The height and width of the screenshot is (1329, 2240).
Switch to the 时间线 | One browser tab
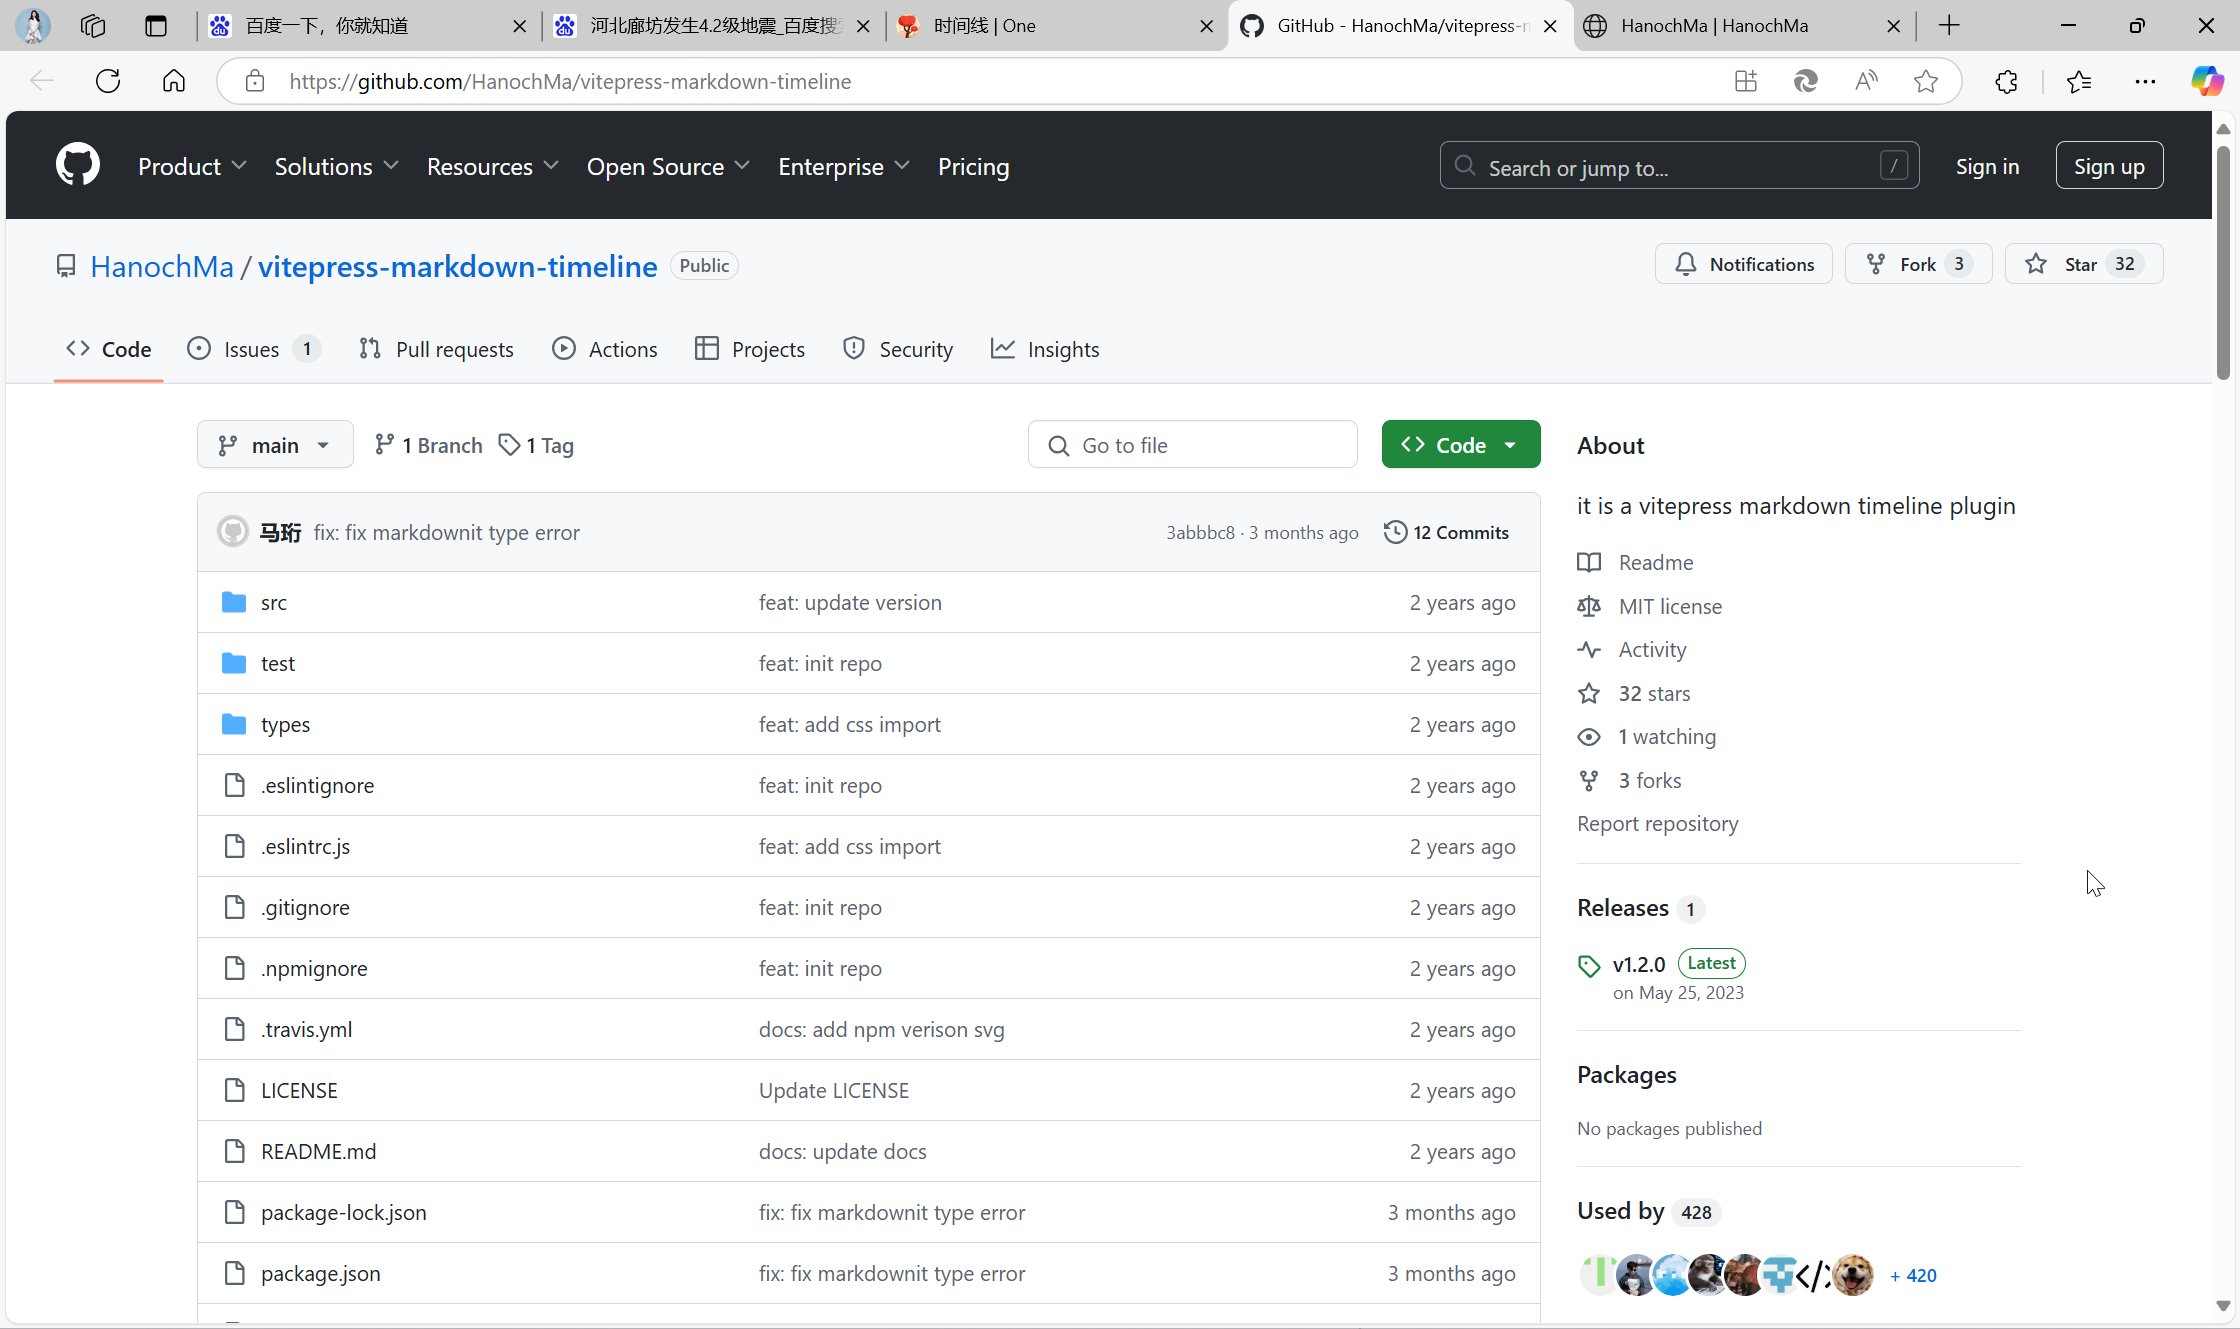coord(1055,26)
